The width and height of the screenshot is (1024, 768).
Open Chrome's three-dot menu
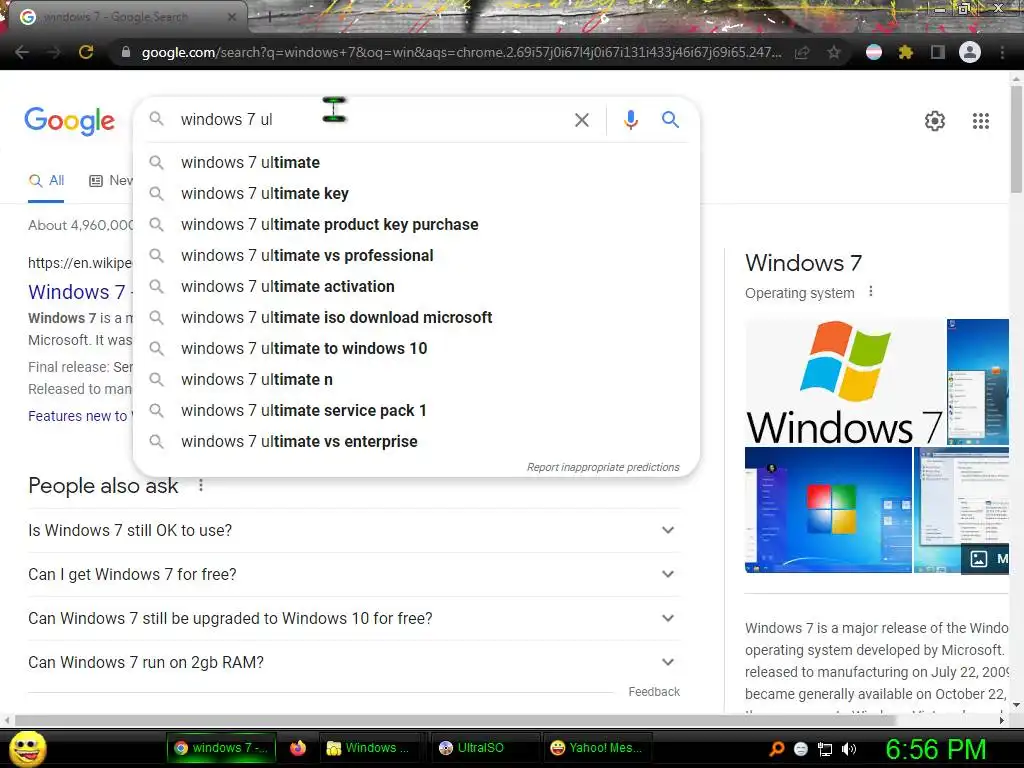(1002, 52)
